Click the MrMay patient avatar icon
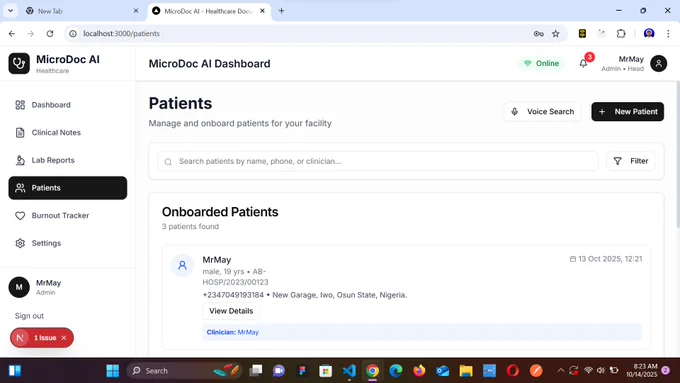The width and height of the screenshot is (680, 383). tap(182, 265)
